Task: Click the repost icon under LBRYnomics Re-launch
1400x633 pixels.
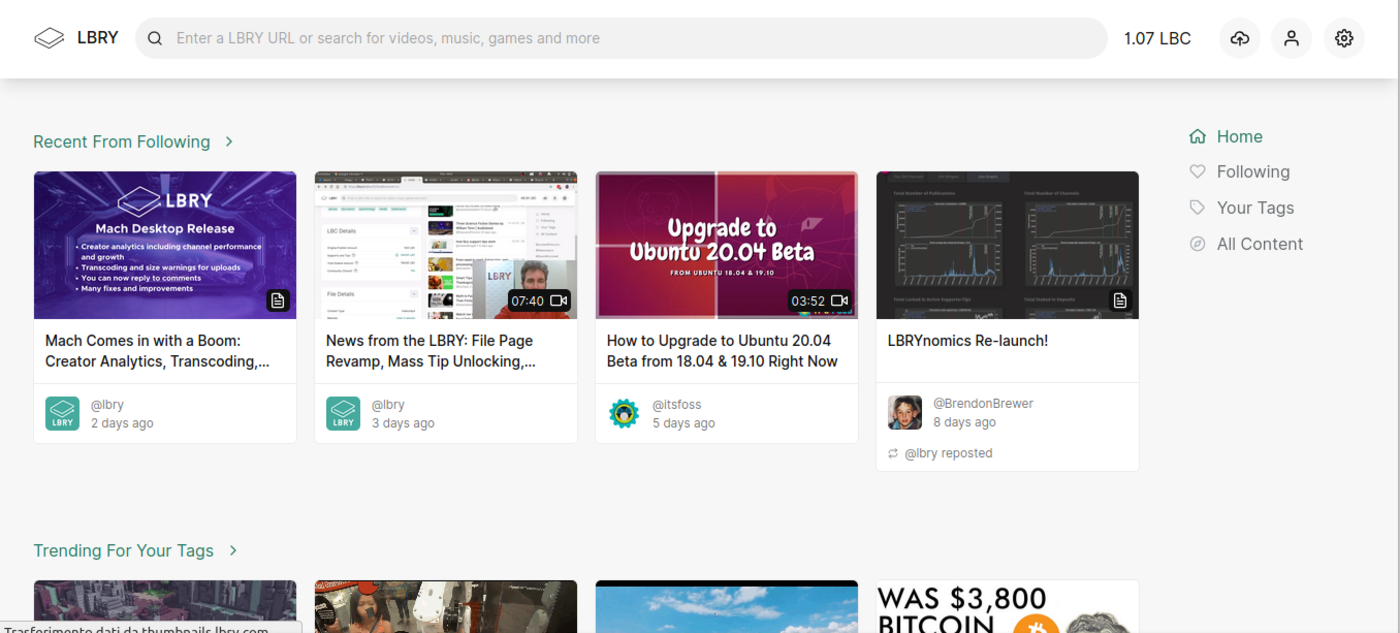Action: coord(893,452)
